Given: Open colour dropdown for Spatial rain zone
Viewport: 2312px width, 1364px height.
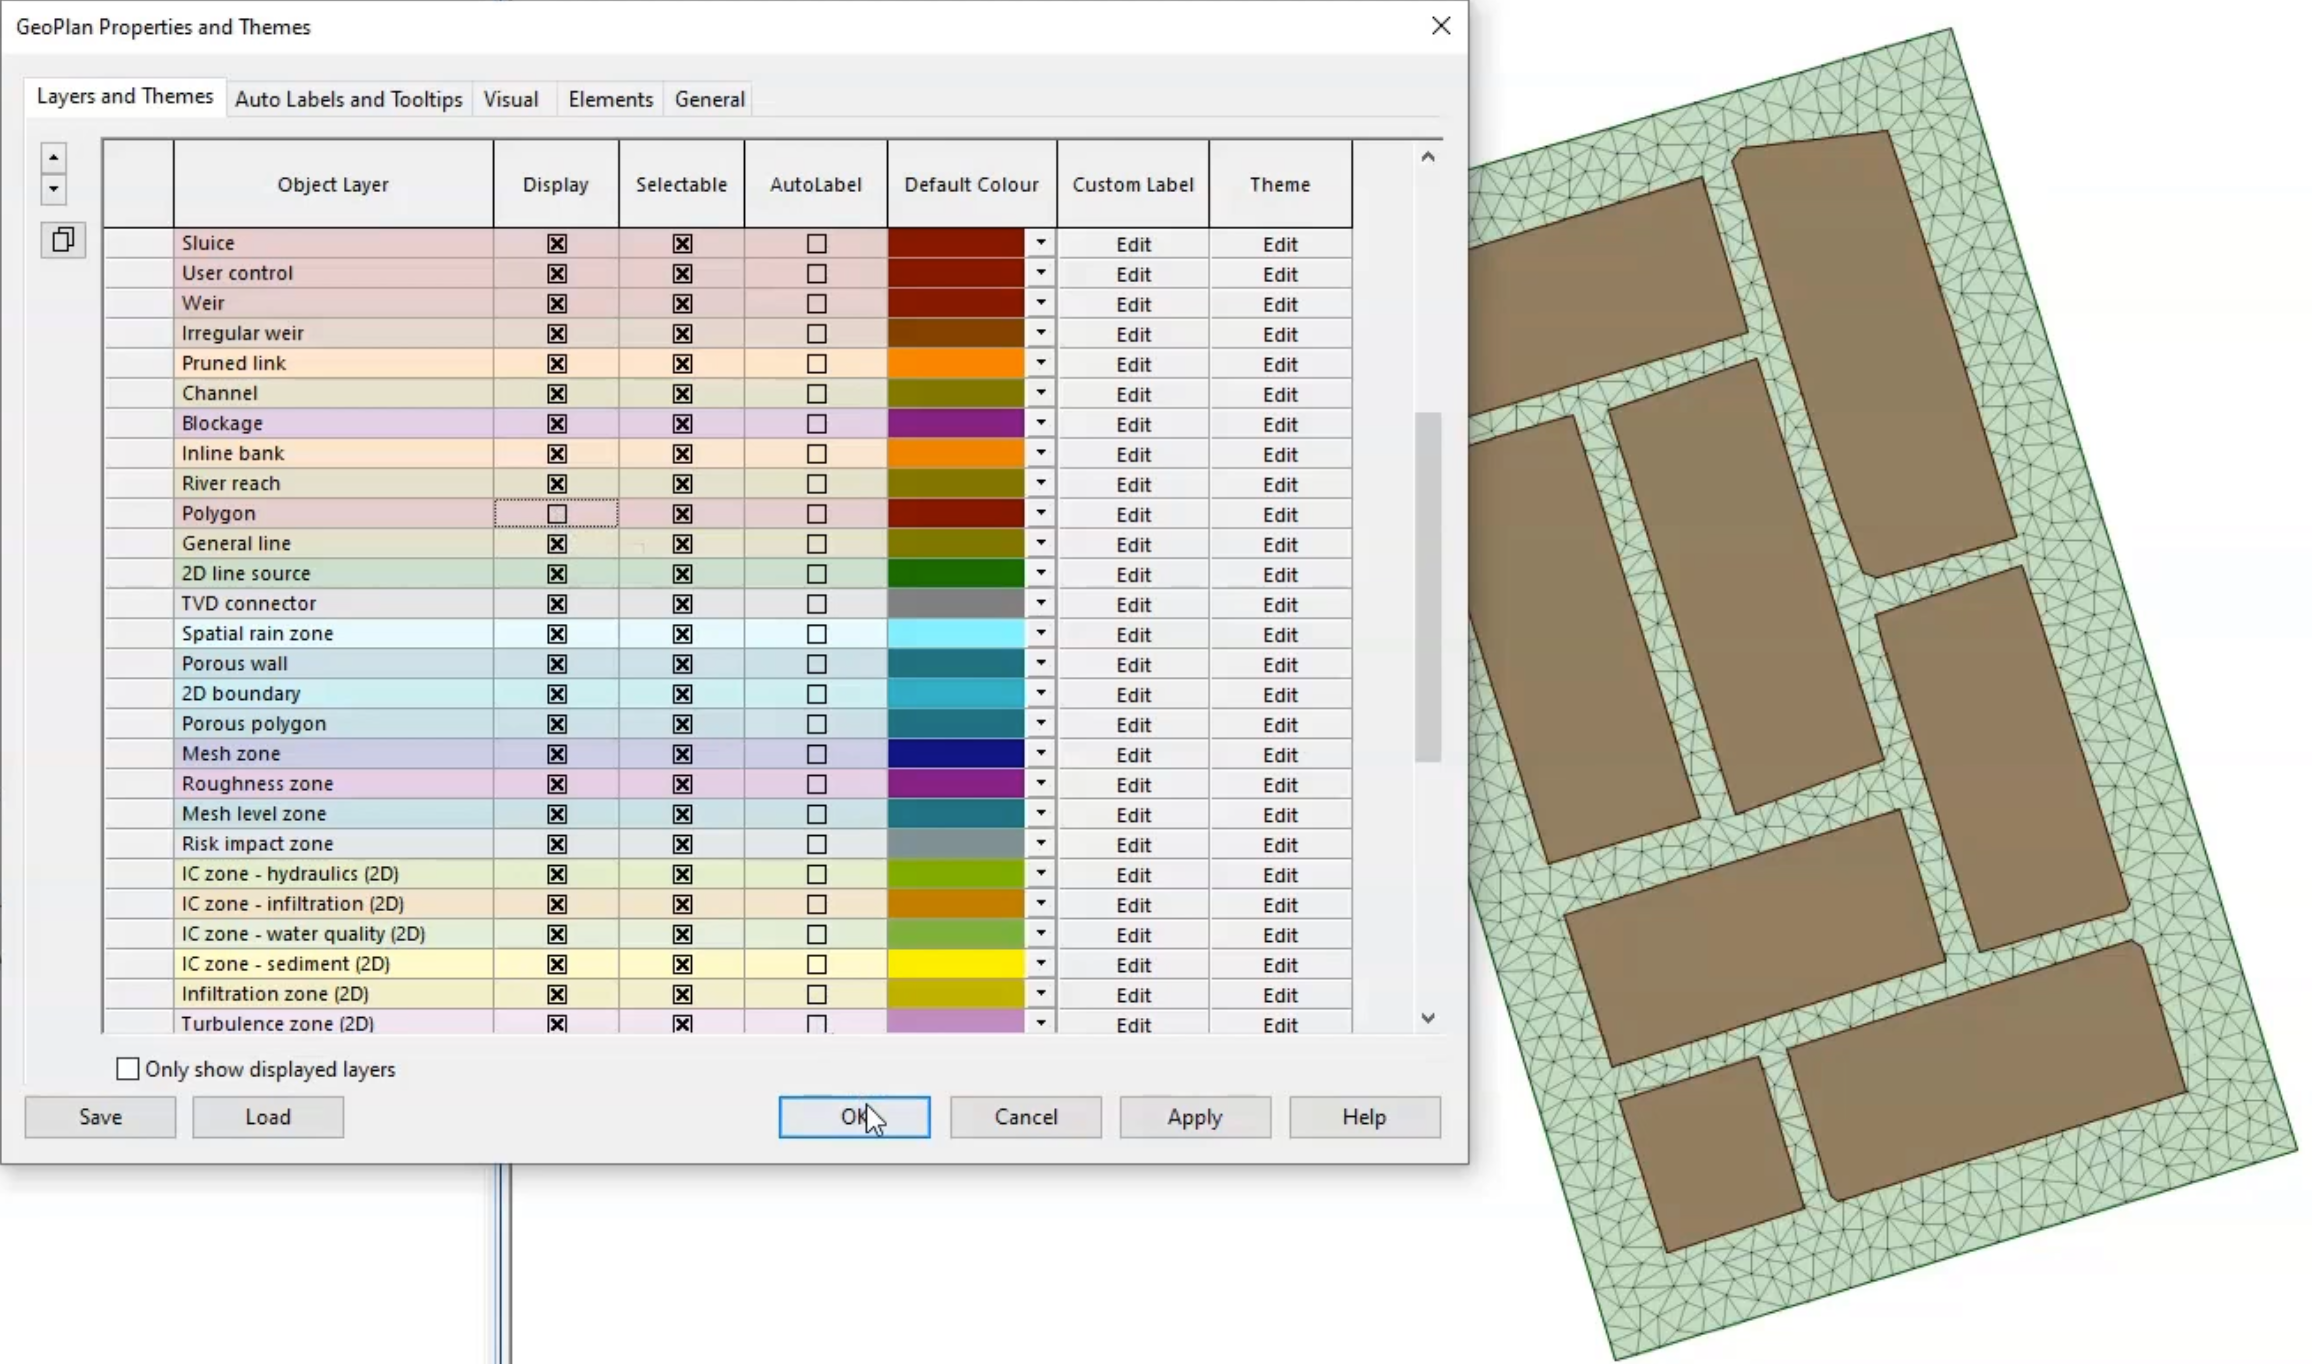Looking at the screenshot, I should 1040,633.
